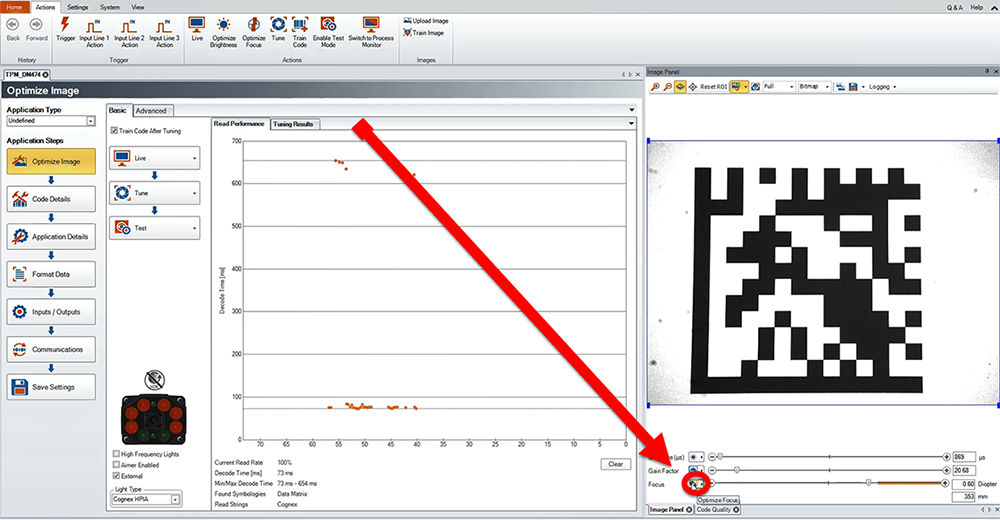1000x520 pixels.
Task: Click the Trigger icon in the ribbon
Action: click(x=65, y=29)
